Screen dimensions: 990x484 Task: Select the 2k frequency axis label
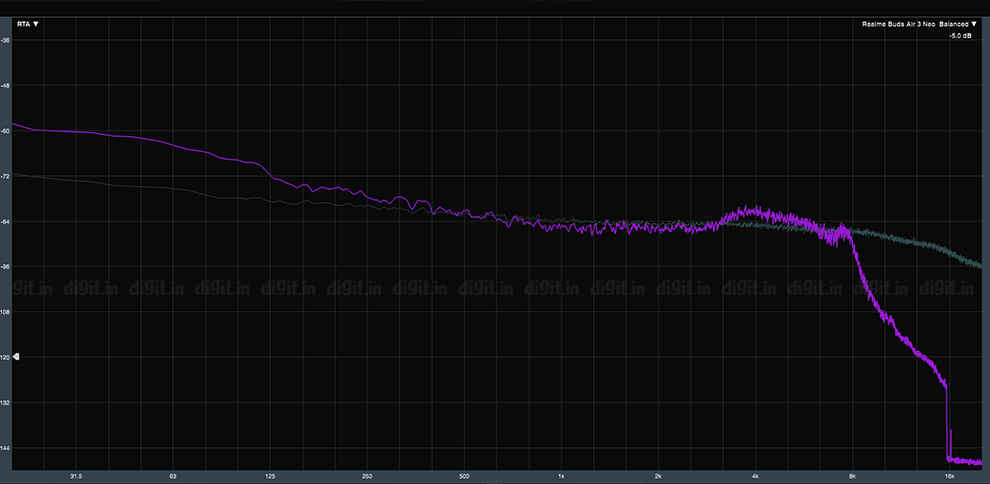[x=658, y=475]
